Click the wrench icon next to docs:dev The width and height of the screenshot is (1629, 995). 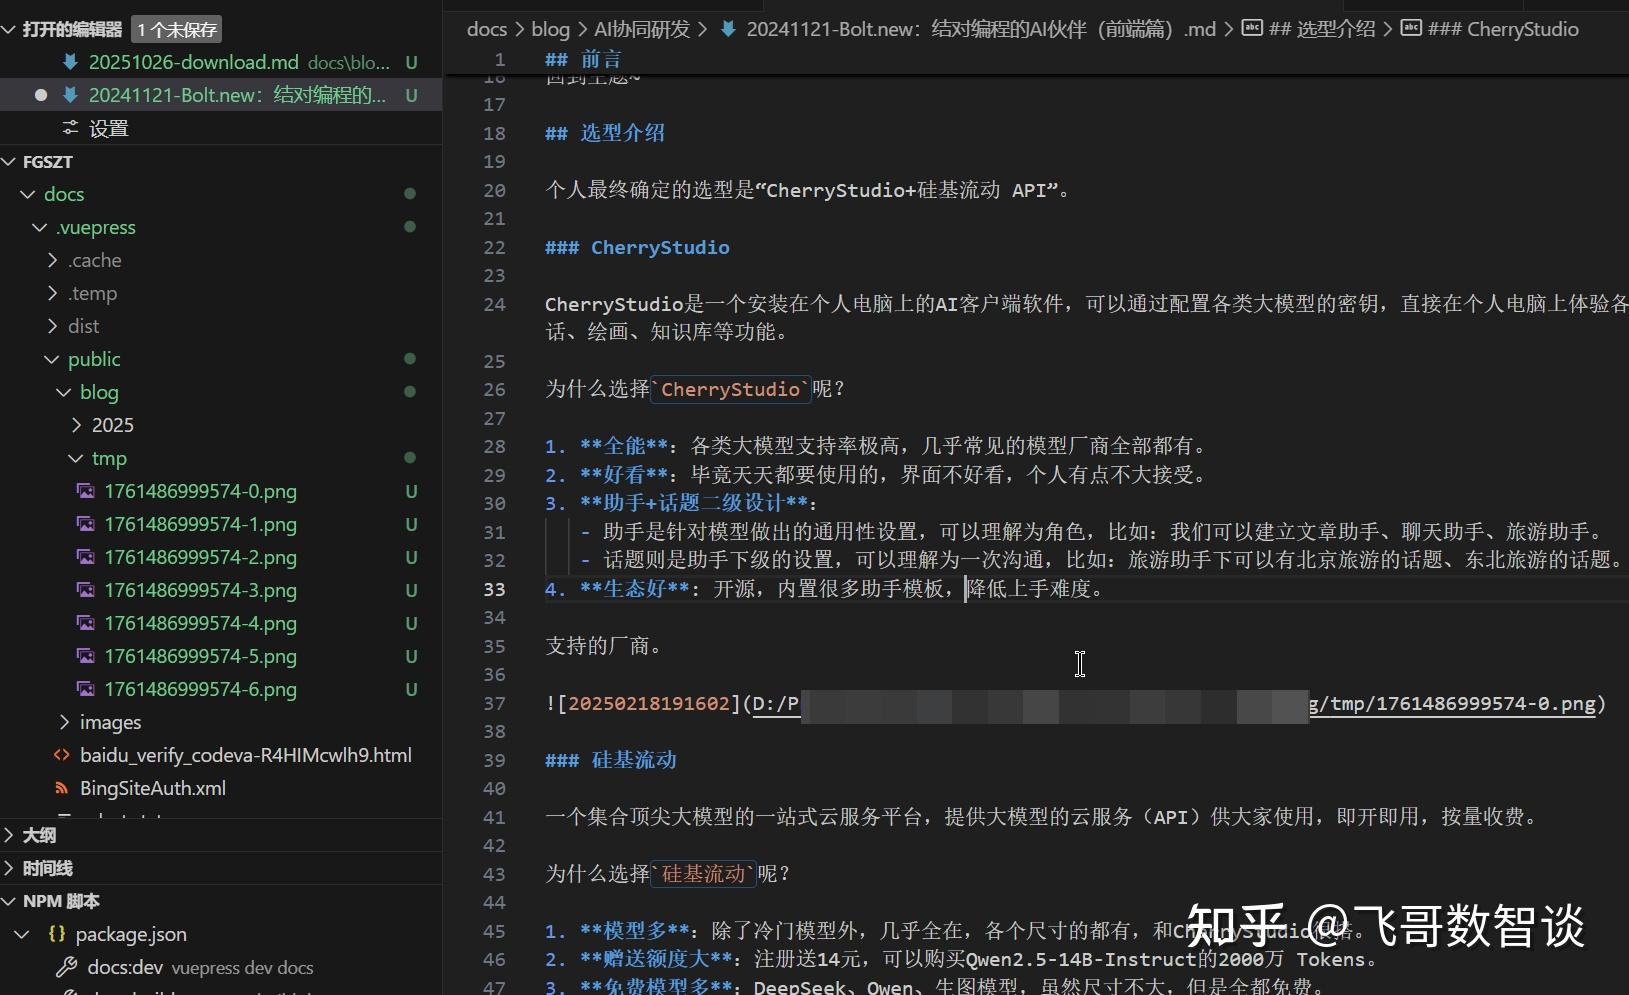pyautogui.click(x=67, y=967)
